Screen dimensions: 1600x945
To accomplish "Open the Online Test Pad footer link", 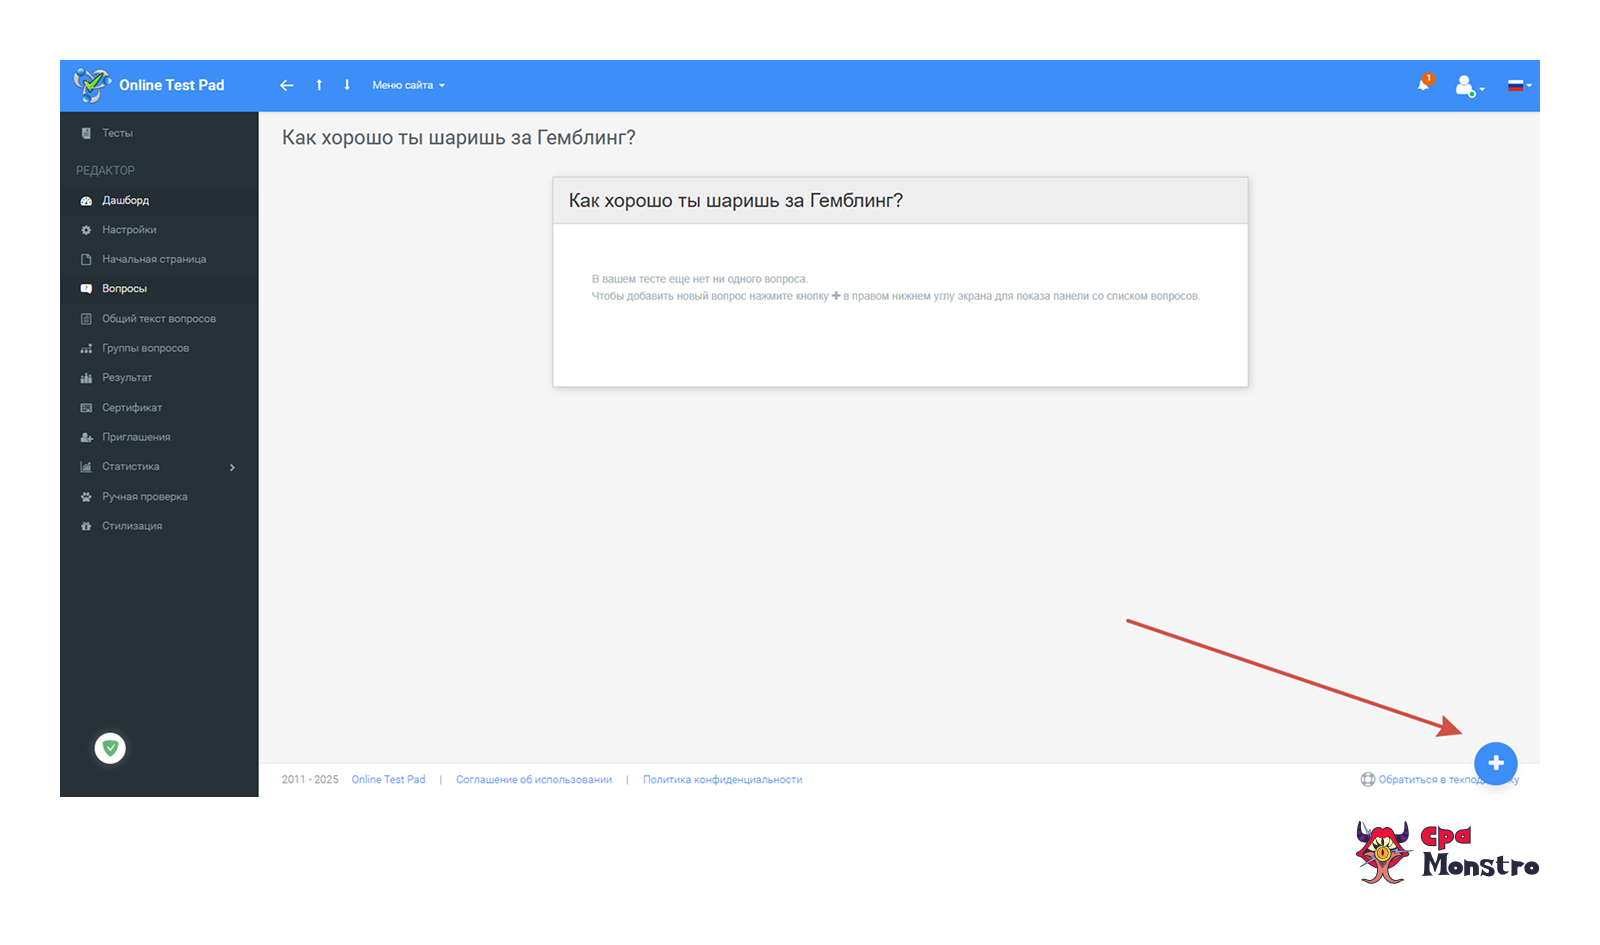I will click(388, 780).
